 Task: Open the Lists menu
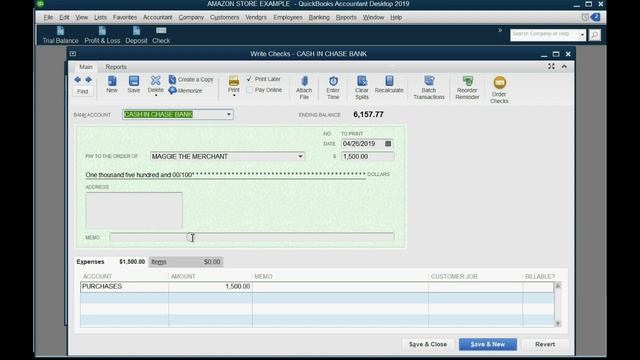(100, 17)
